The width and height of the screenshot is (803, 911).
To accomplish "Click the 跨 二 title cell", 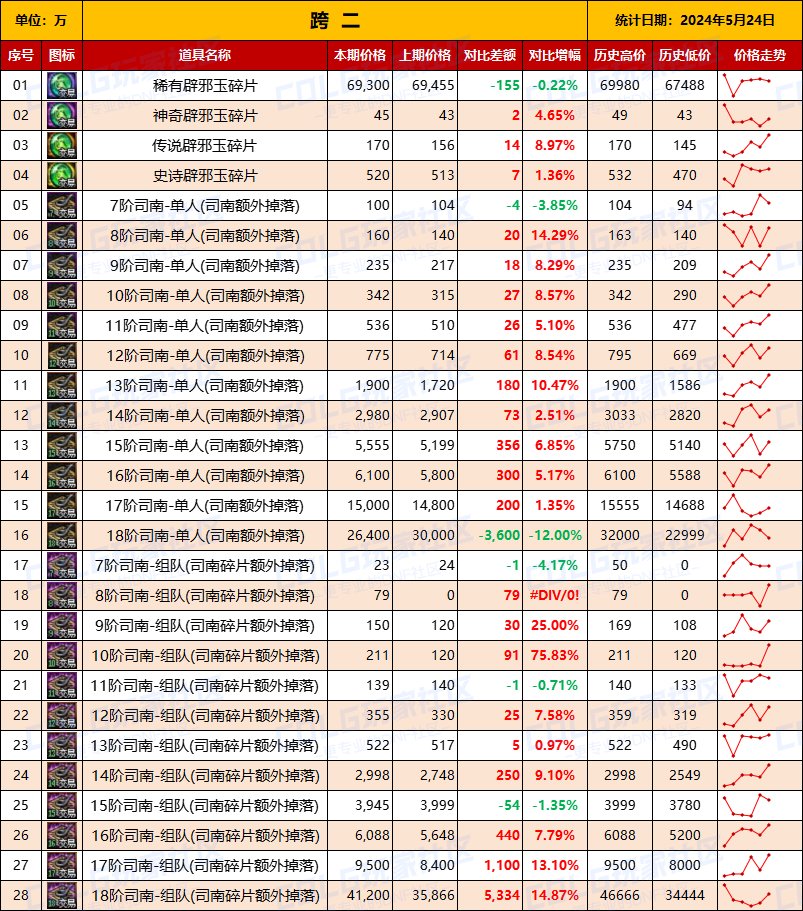I will 335,20.
